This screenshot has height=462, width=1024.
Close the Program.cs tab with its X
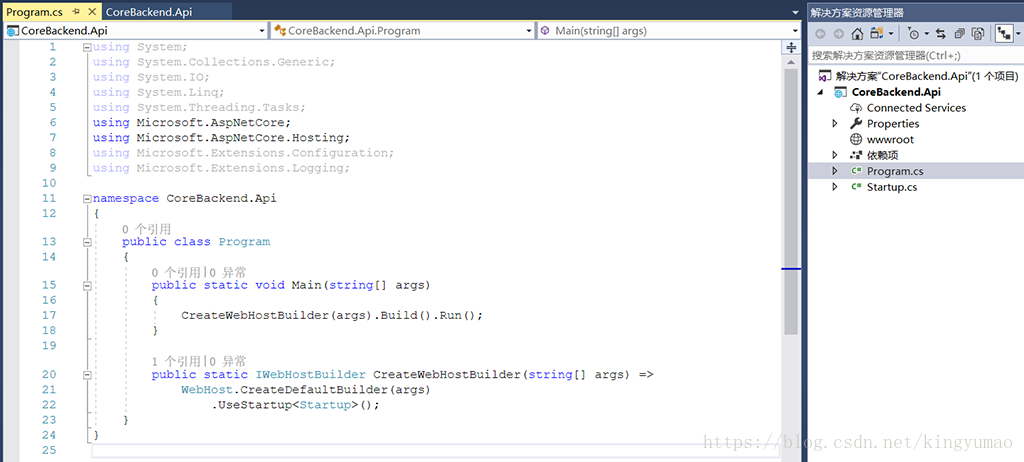pyautogui.click(x=91, y=12)
